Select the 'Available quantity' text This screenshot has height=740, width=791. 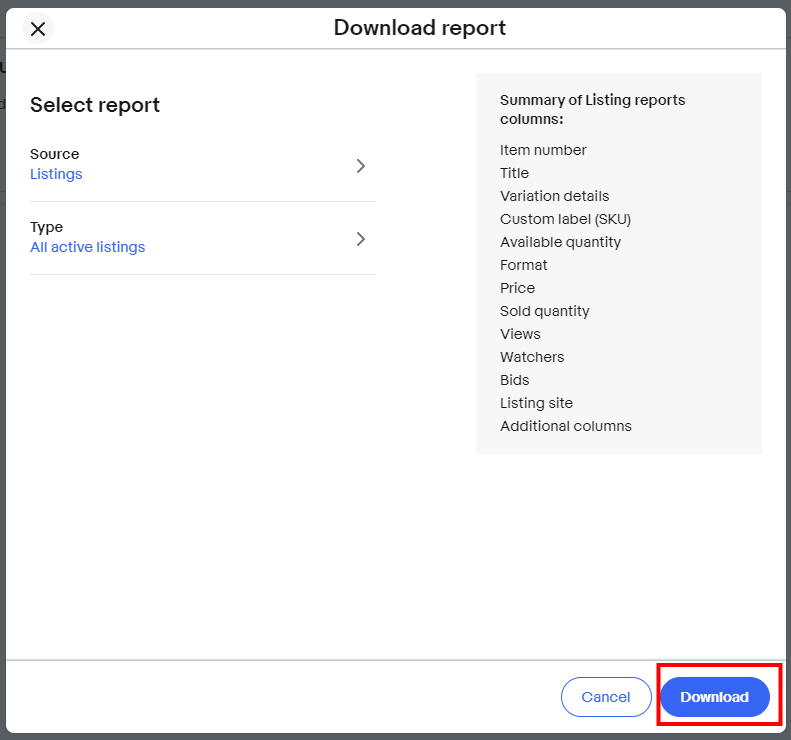coord(560,242)
